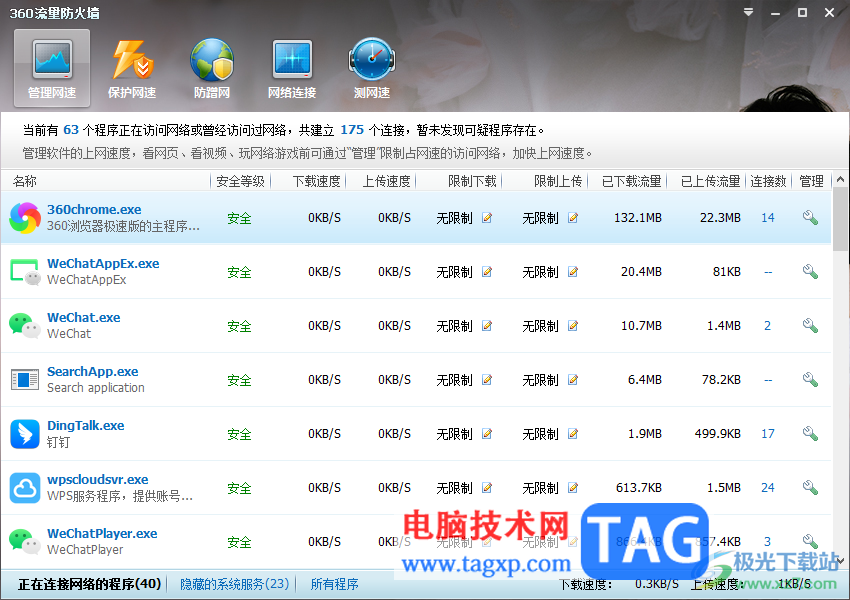Edit download limit for SearchApp.exe
Screen dimensions: 850x600
487,379
